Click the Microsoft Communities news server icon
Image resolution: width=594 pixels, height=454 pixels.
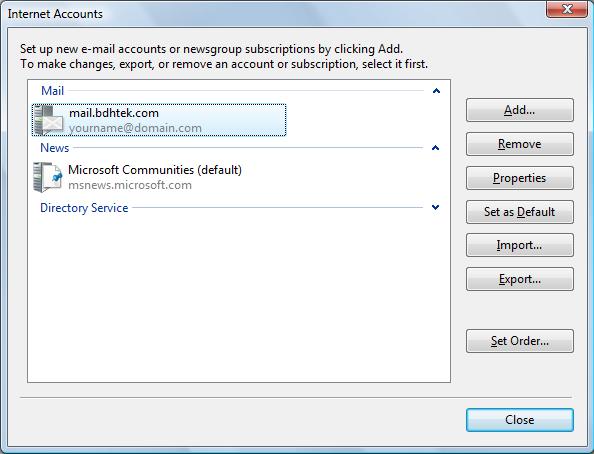tap(47, 177)
